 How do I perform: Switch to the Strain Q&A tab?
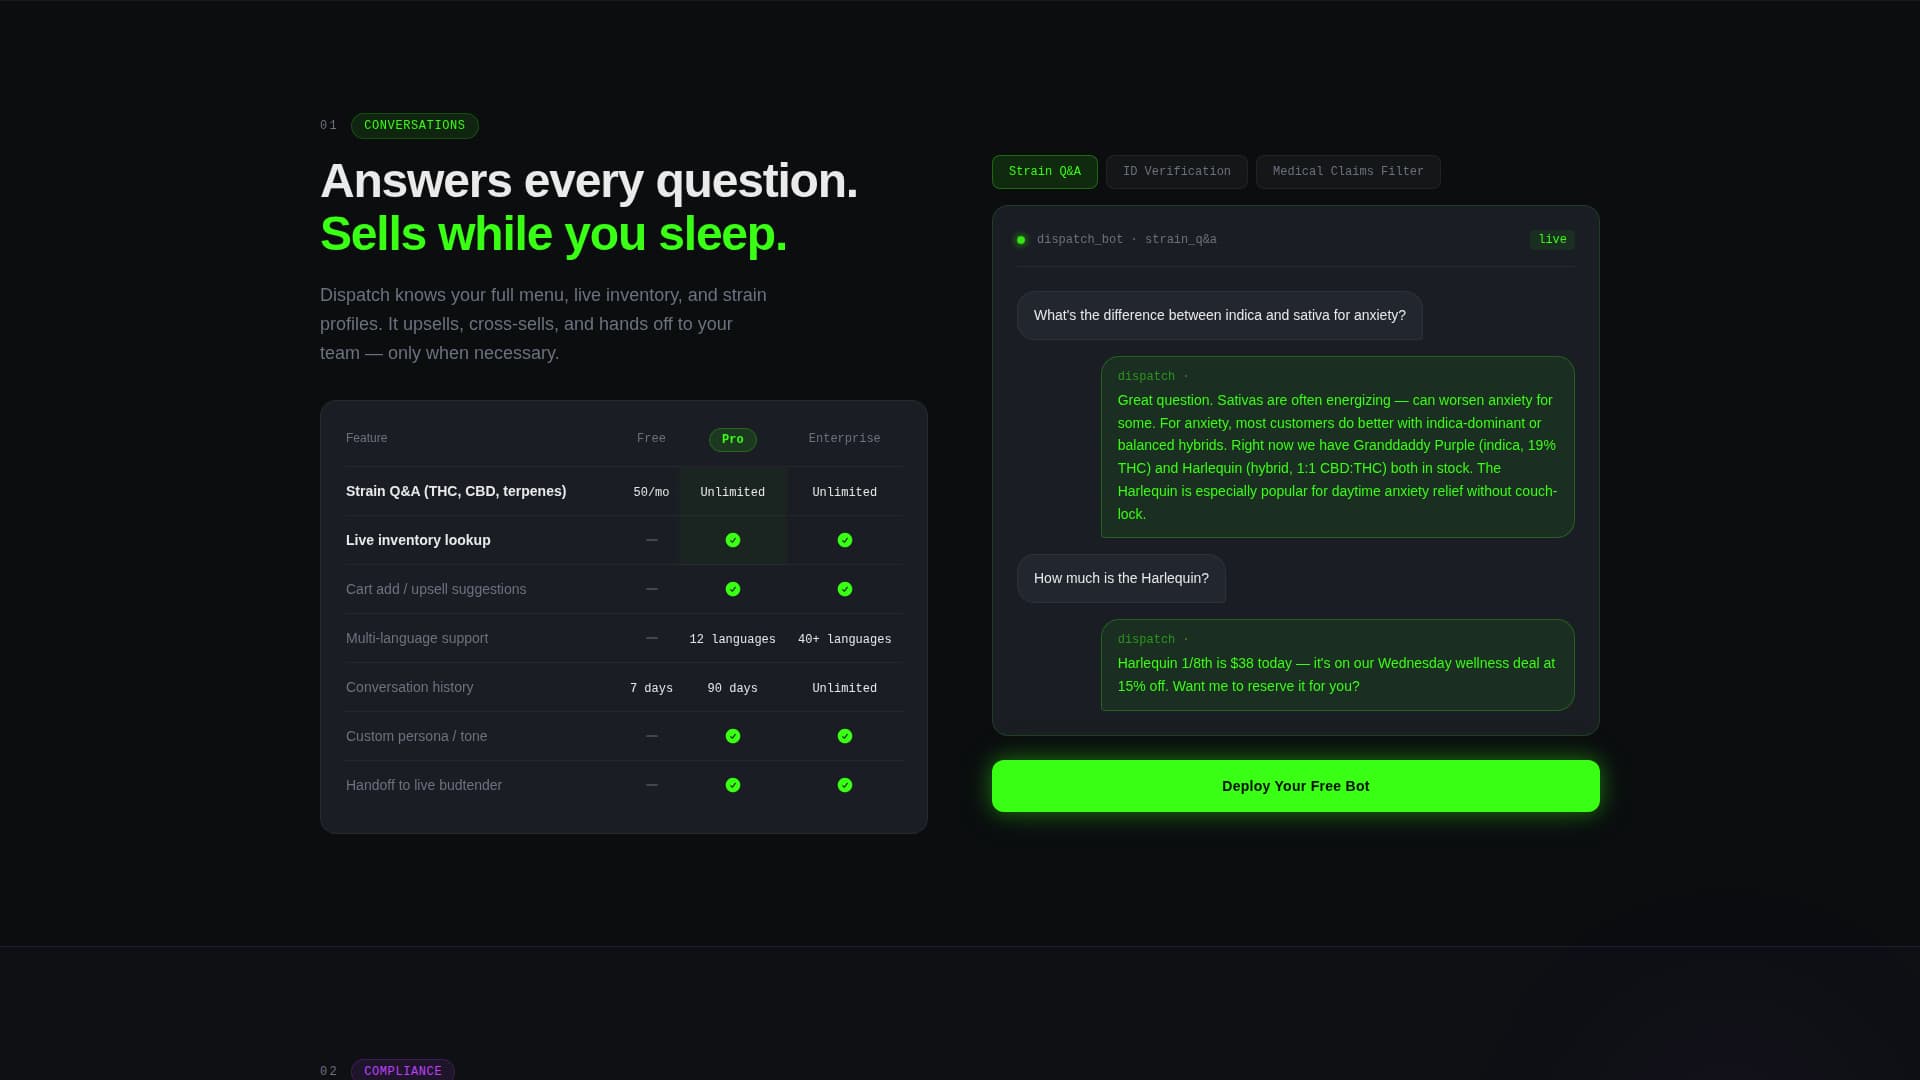(1044, 171)
